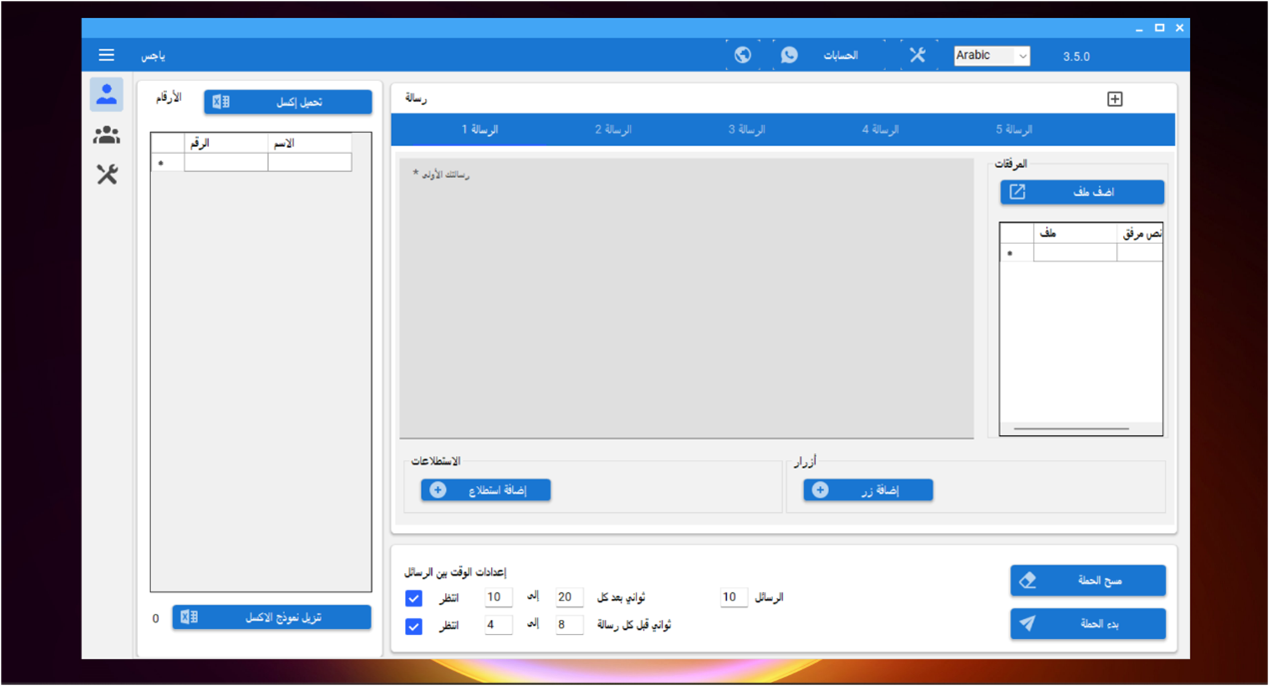
Task: Open the WhatsApp icon in header
Action: [789, 55]
